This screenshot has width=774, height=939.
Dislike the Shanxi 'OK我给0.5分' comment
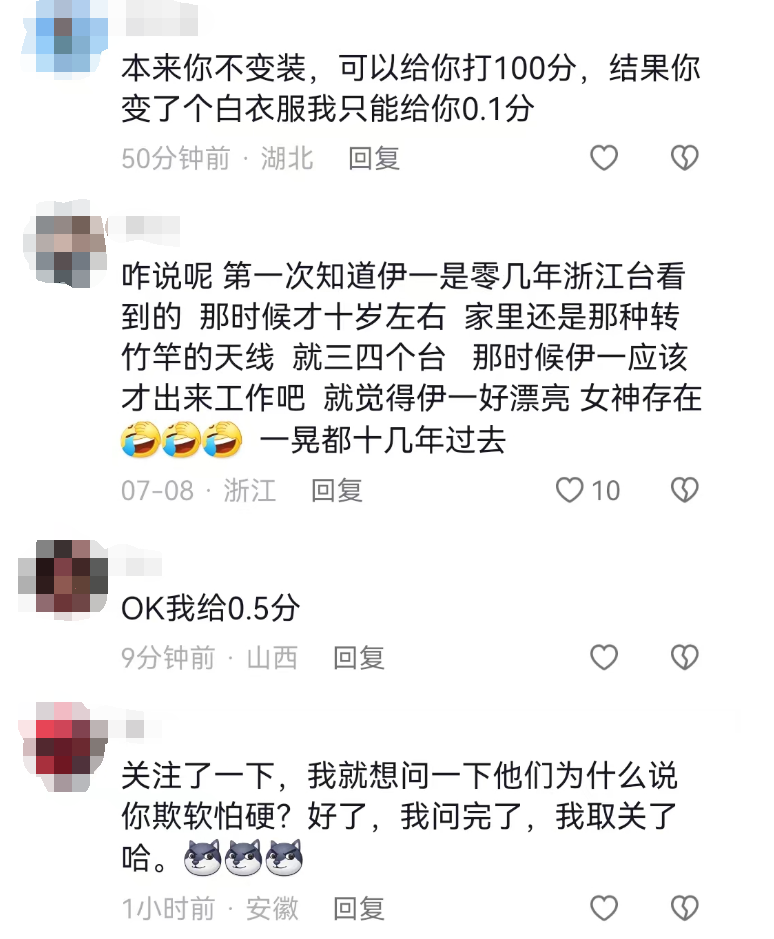(684, 658)
